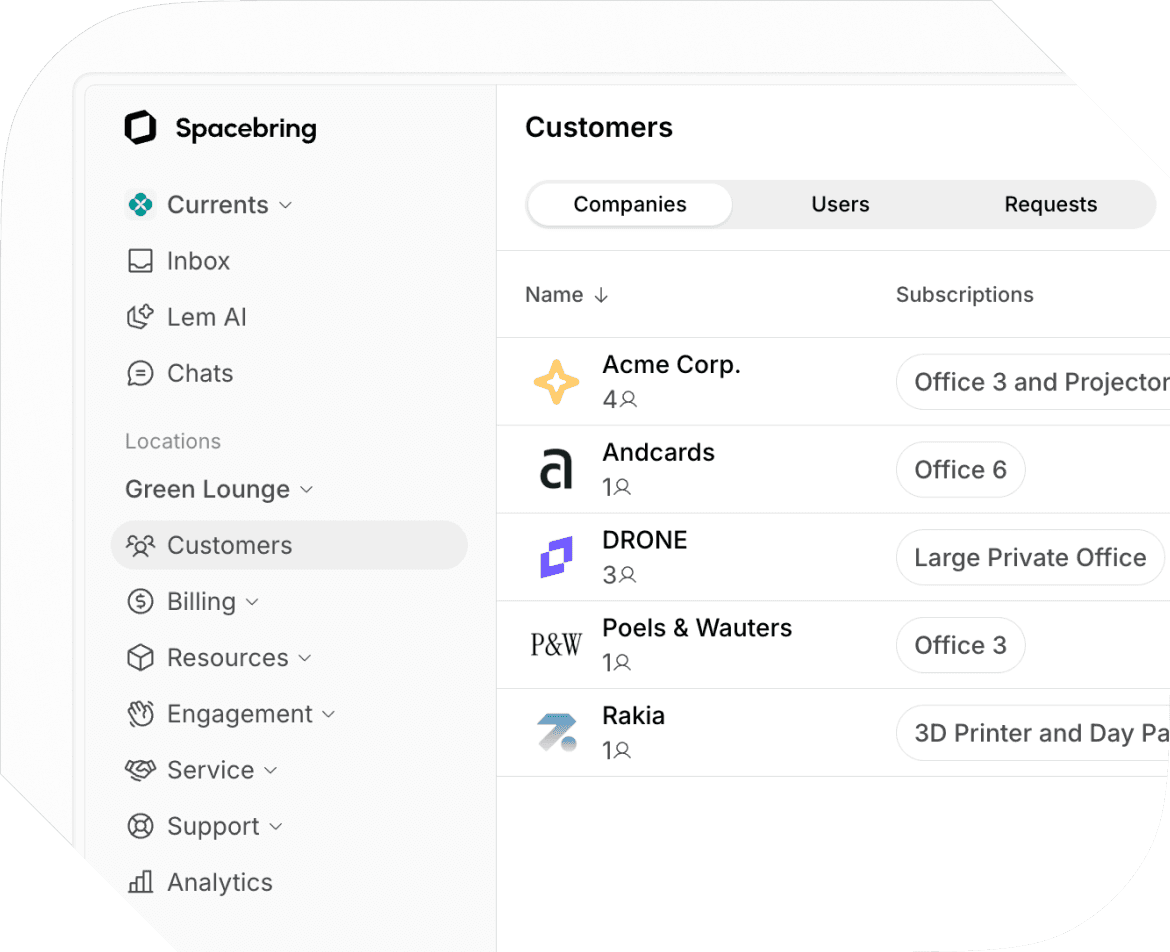Image resolution: width=1170 pixels, height=952 pixels.
Task: Click the Subscriptions column header
Action: click(965, 295)
